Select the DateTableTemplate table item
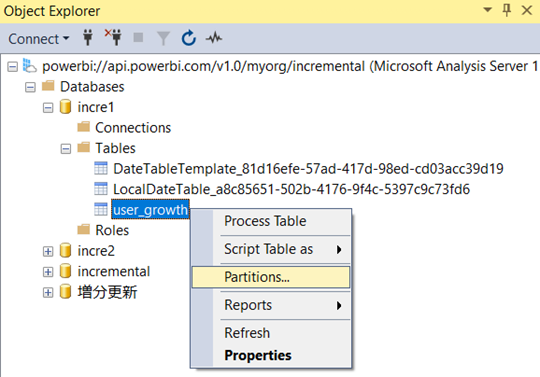The image size is (540, 377). [x=308, y=169]
